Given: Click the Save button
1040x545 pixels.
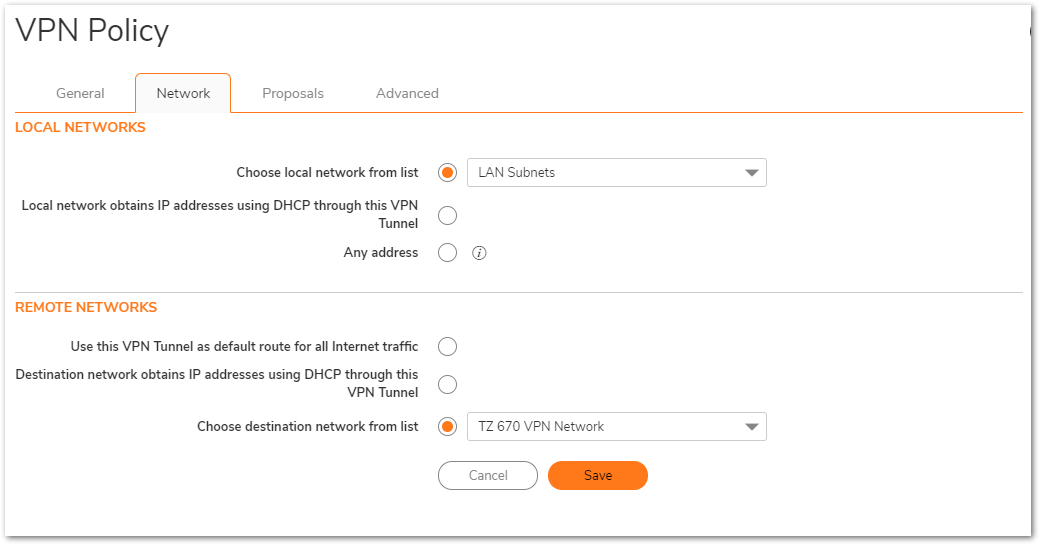Looking at the screenshot, I should [x=598, y=475].
